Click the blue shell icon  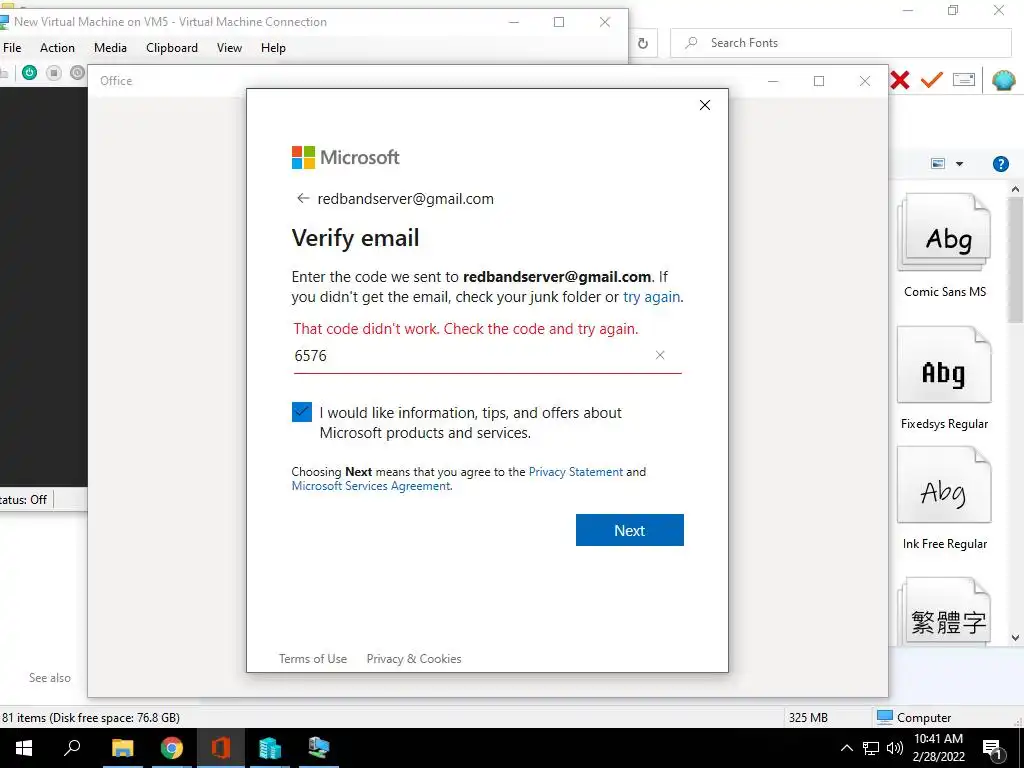coord(1004,80)
